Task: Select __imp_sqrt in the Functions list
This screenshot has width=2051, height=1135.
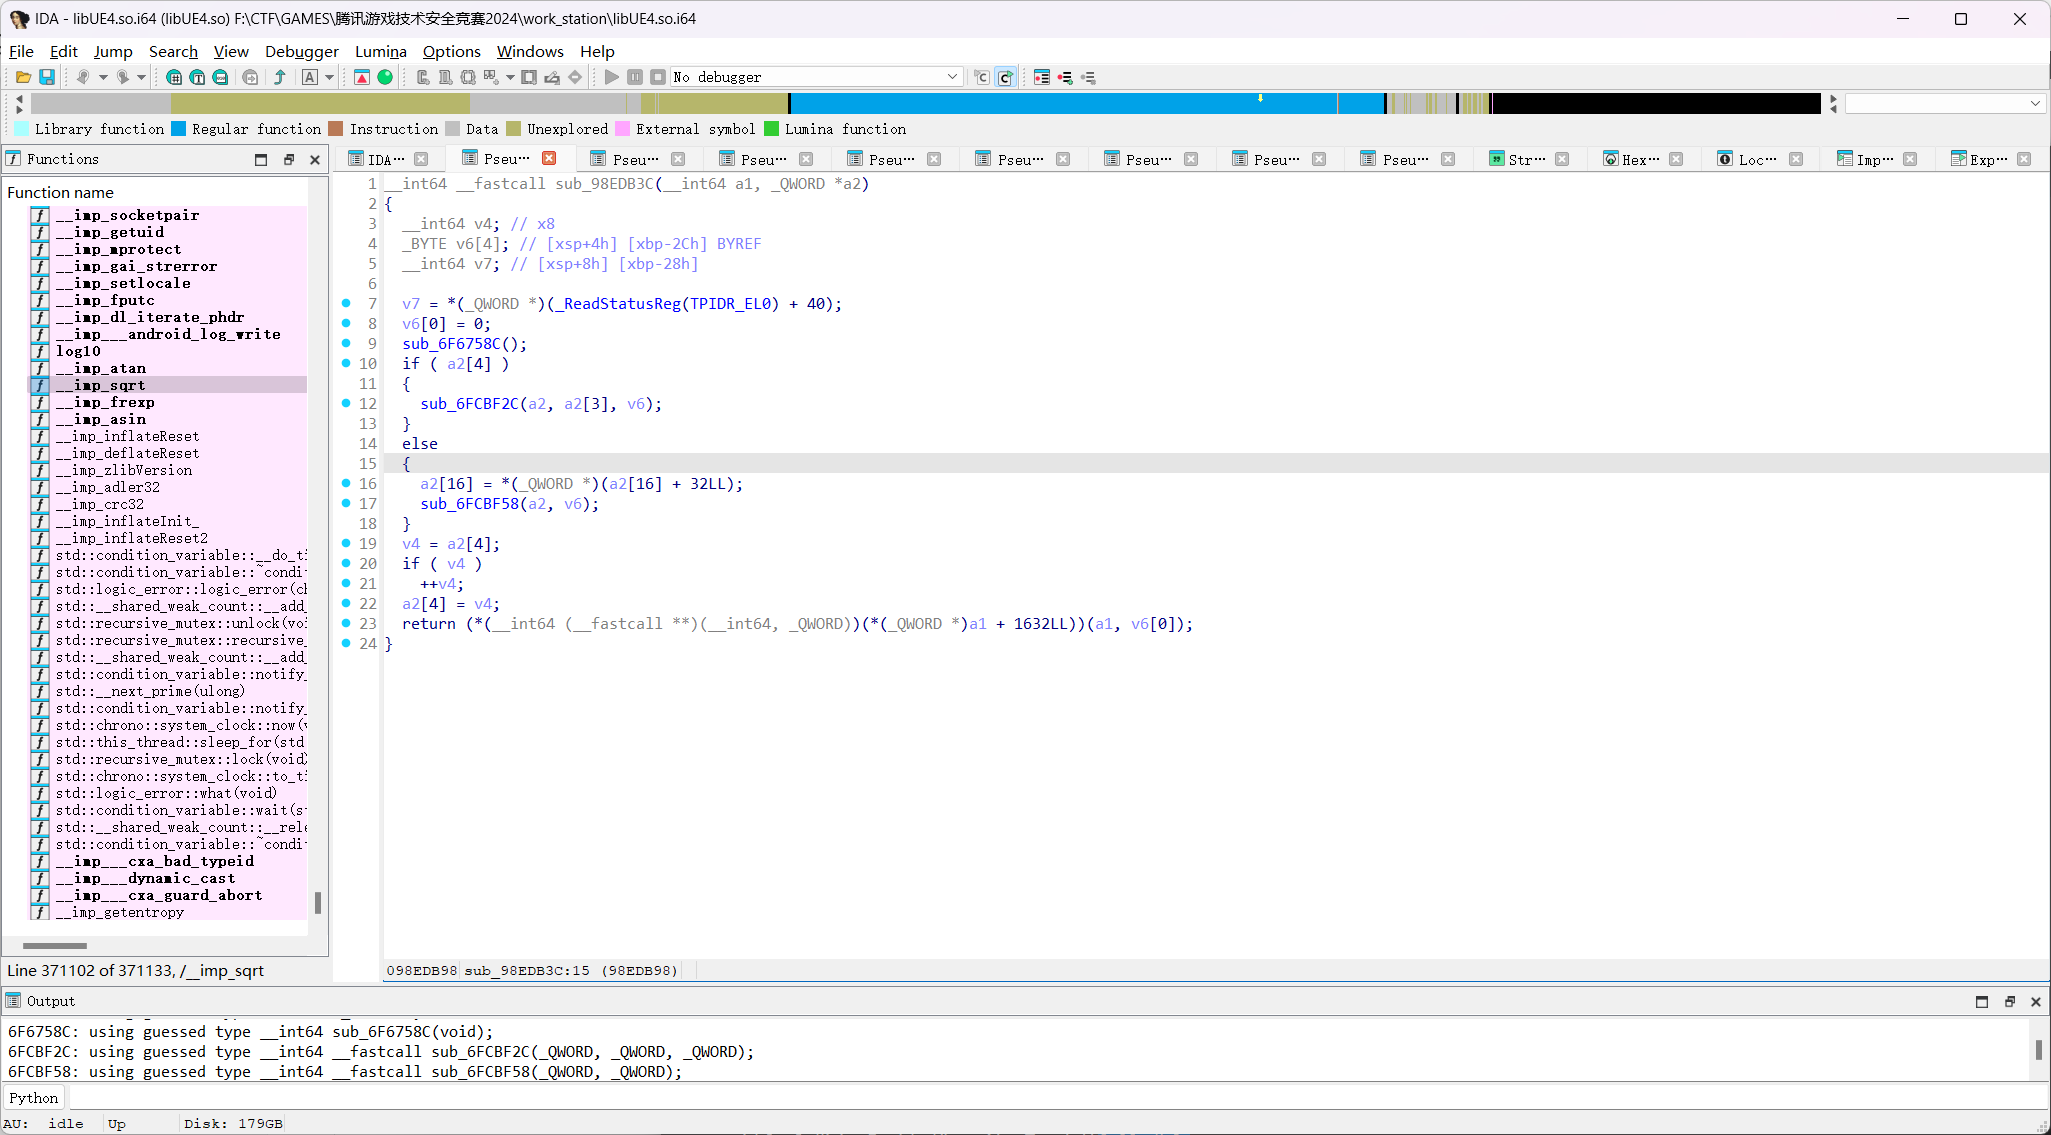Action: [x=168, y=385]
